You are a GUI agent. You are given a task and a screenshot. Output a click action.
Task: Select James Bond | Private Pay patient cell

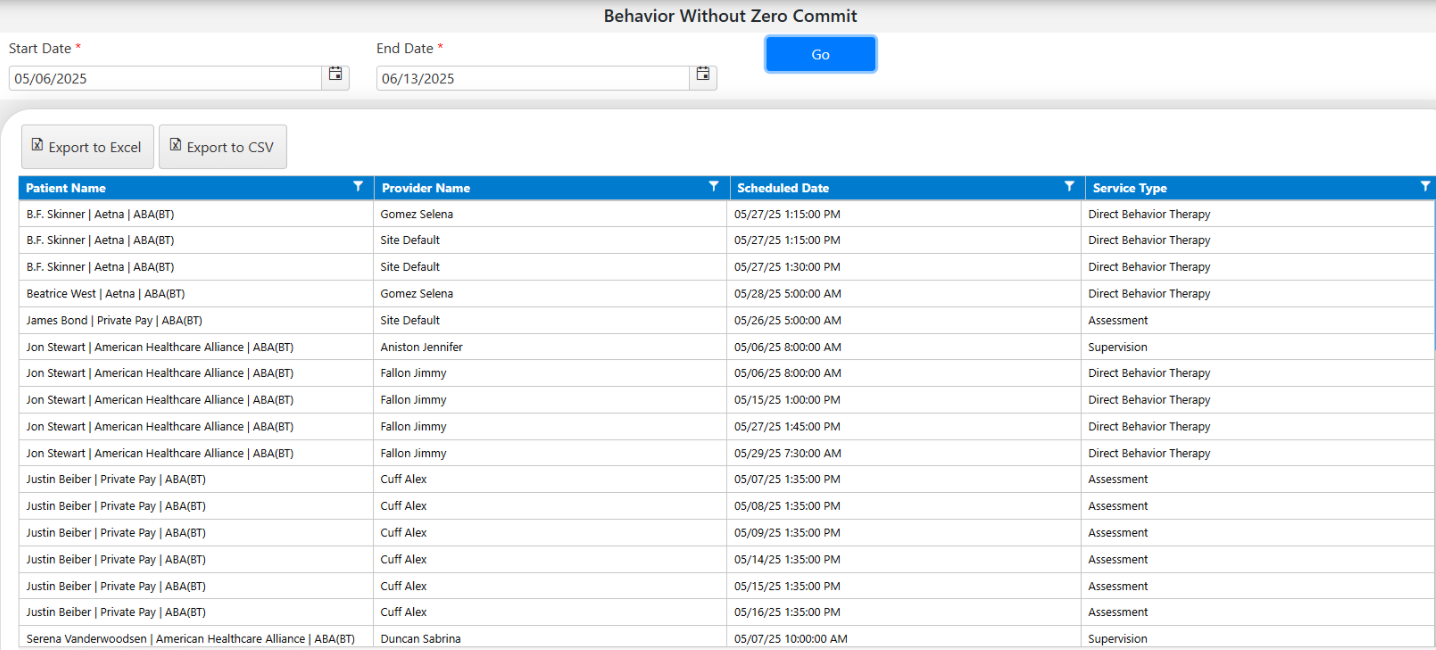pos(196,320)
